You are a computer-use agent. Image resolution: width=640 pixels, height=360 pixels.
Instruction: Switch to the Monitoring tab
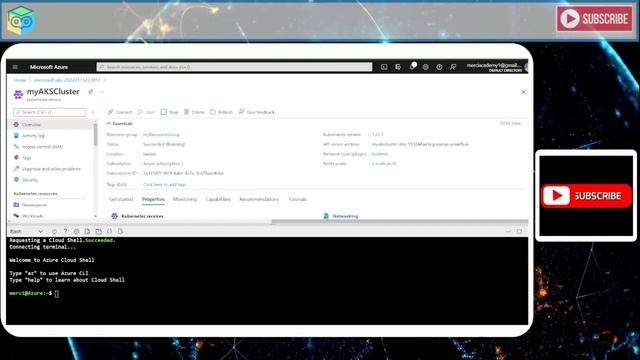[185, 199]
